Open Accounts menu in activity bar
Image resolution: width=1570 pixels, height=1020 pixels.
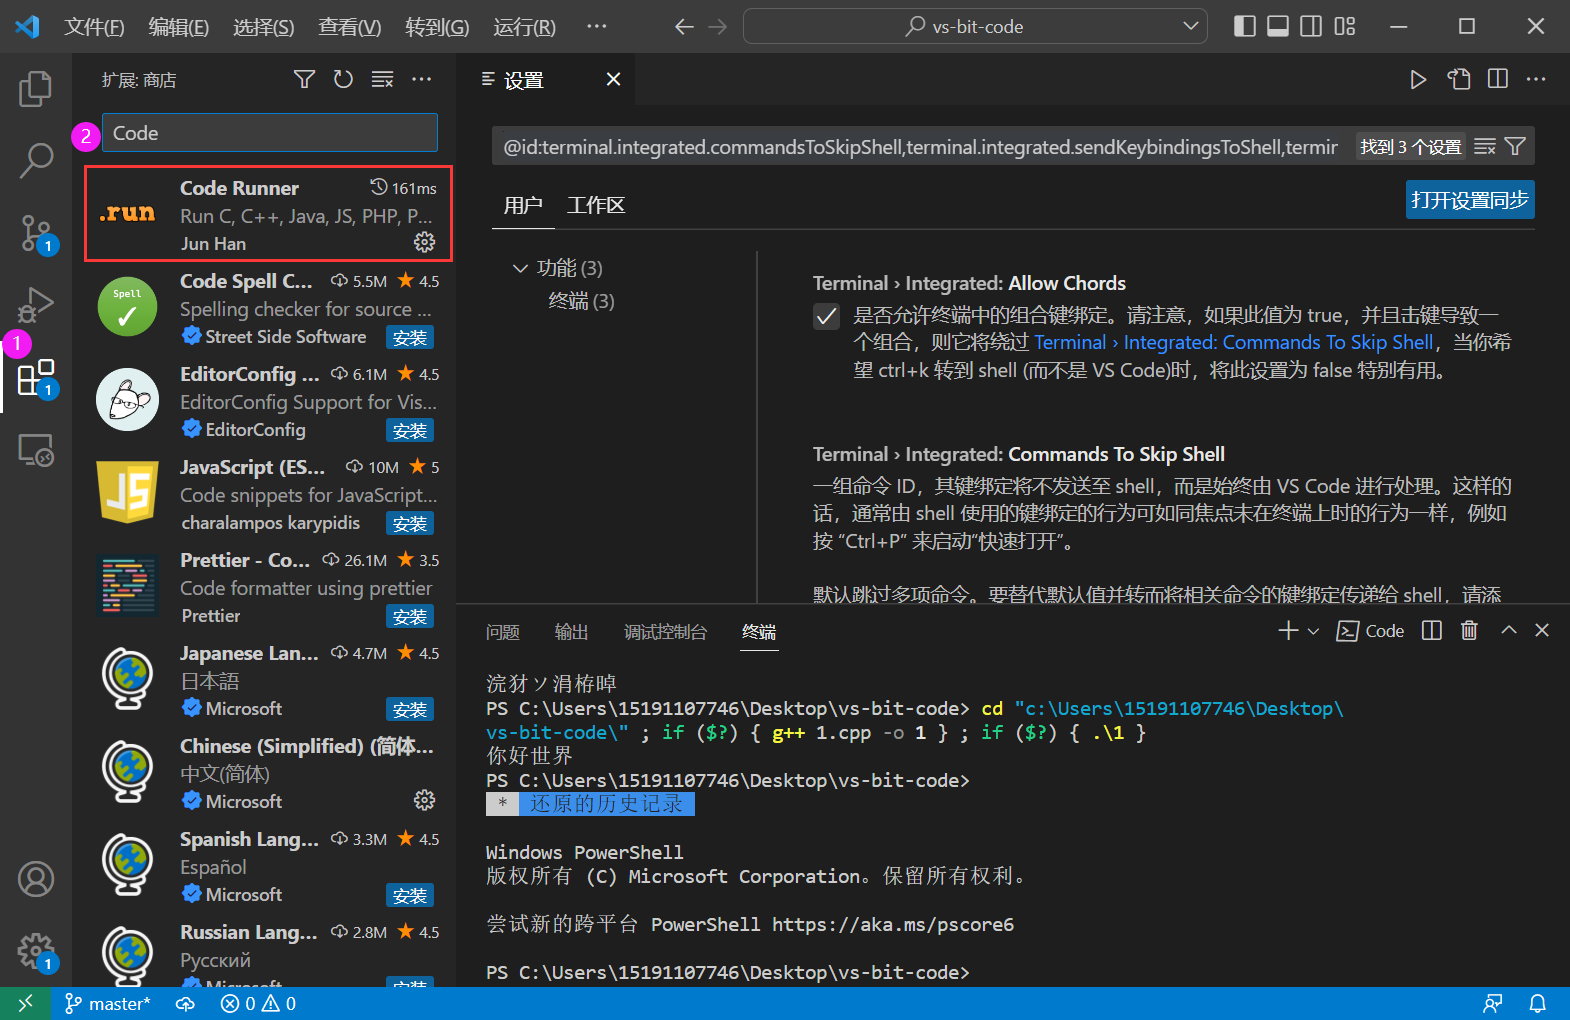36,879
